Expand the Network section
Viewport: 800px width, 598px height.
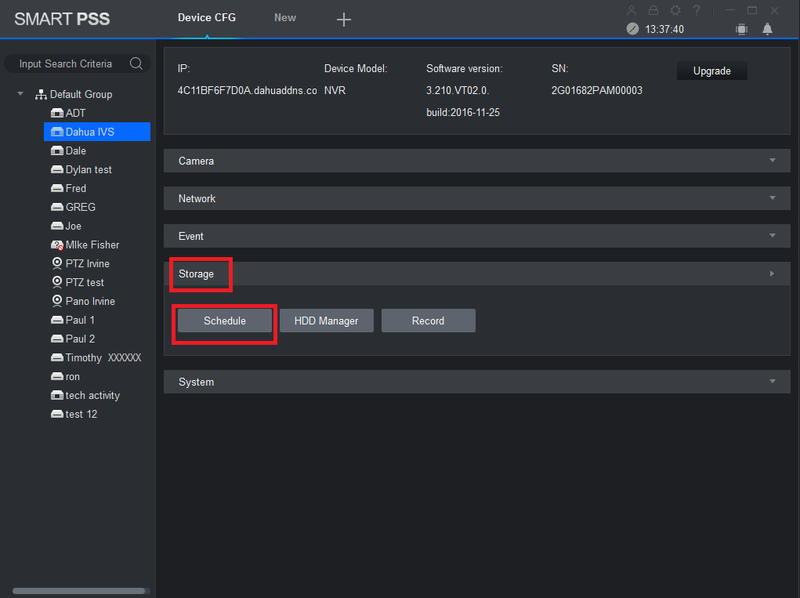click(x=470, y=199)
